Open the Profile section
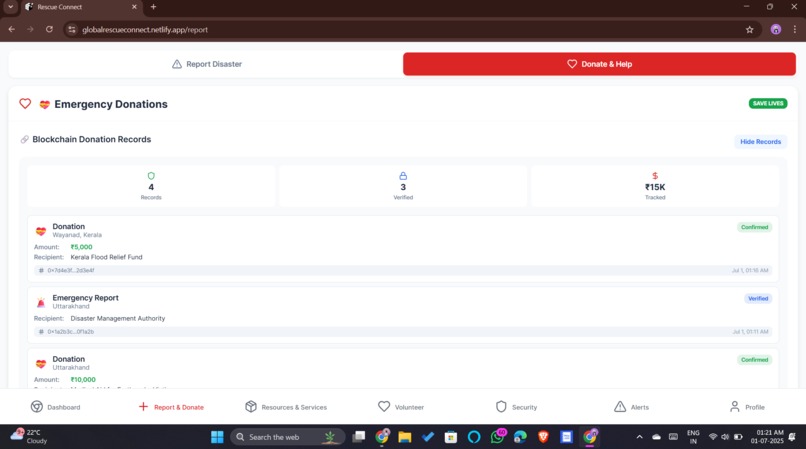This screenshot has height=449, width=806. [747, 407]
